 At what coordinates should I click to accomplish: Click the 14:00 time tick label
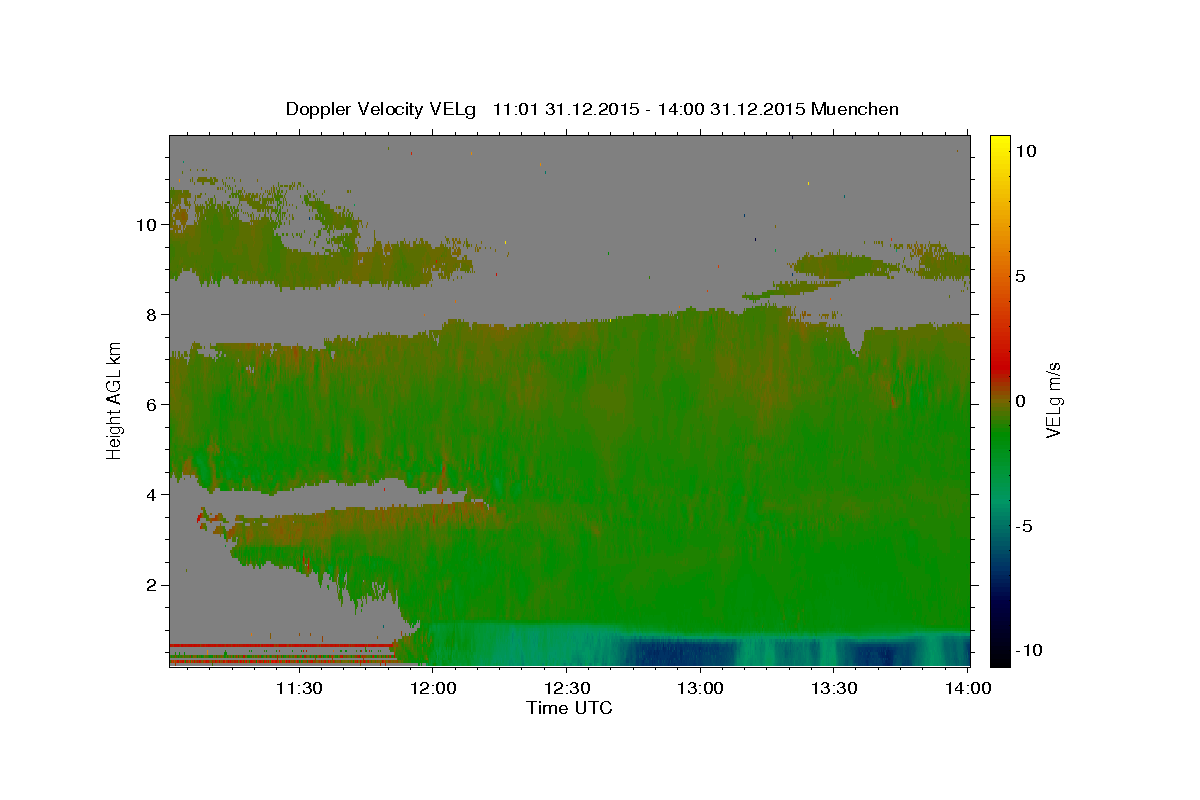pos(968,688)
